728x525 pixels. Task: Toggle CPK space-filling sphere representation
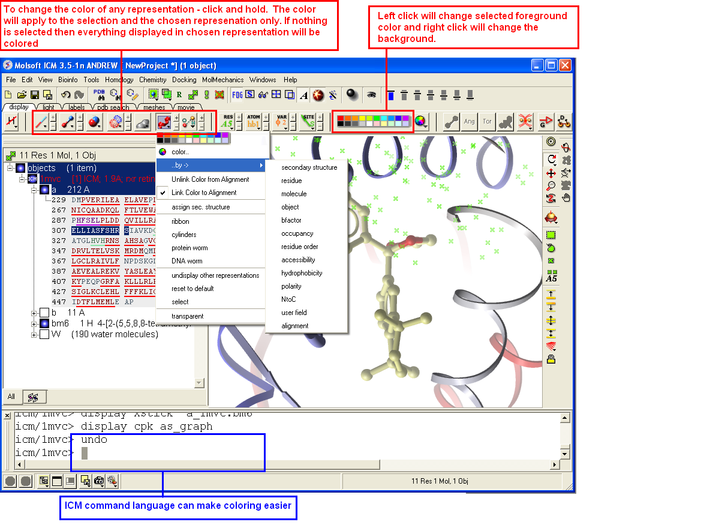point(94,123)
